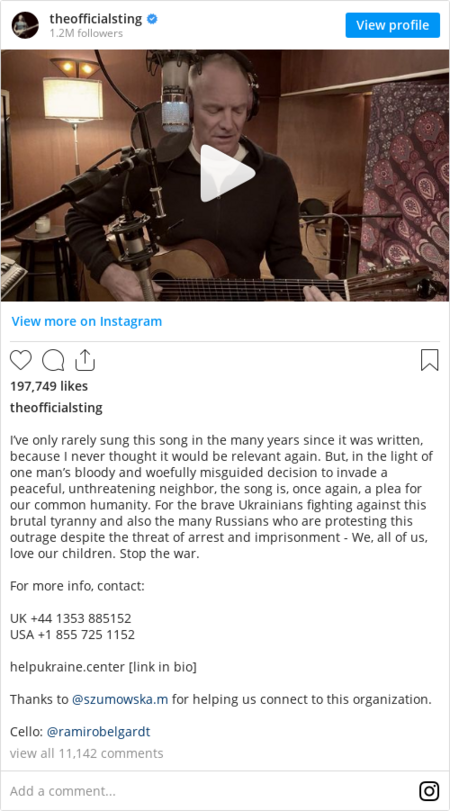Tap the heart like icon
The height and width of the screenshot is (811, 450).
tap(21, 360)
